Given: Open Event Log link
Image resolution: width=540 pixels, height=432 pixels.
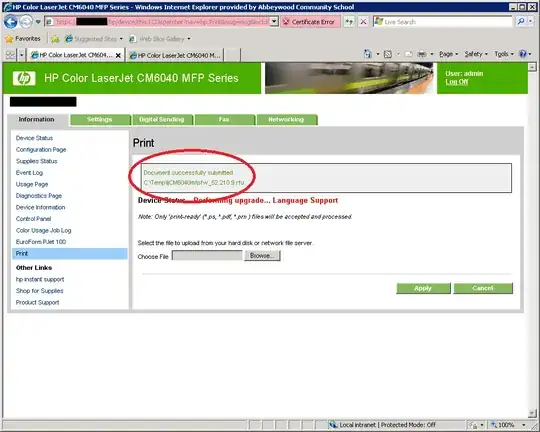Looking at the screenshot, I should pyautogui.click(x=29, y=173).
